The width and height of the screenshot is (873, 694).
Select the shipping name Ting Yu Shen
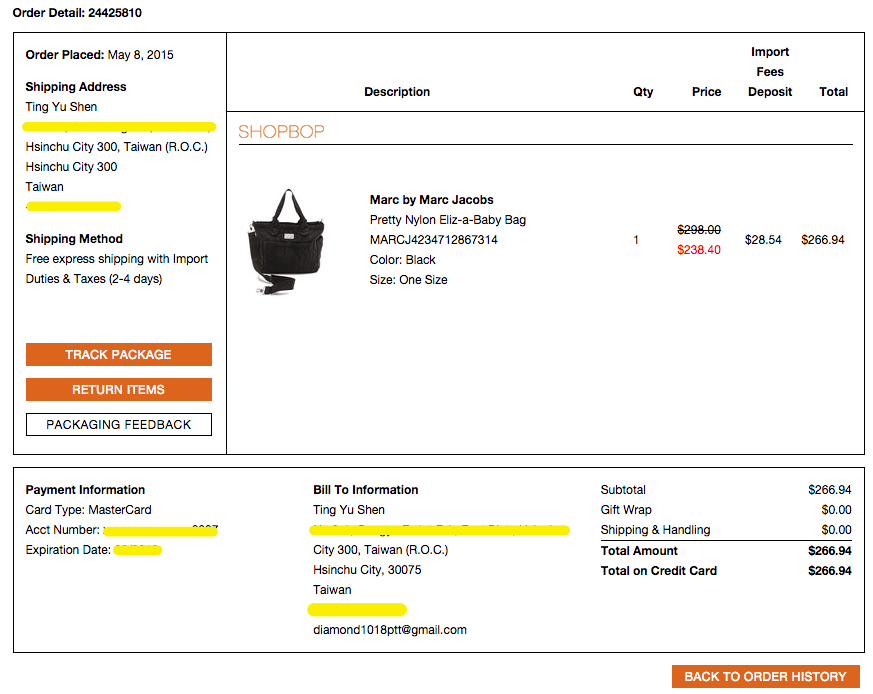click(x=61, y=107)
